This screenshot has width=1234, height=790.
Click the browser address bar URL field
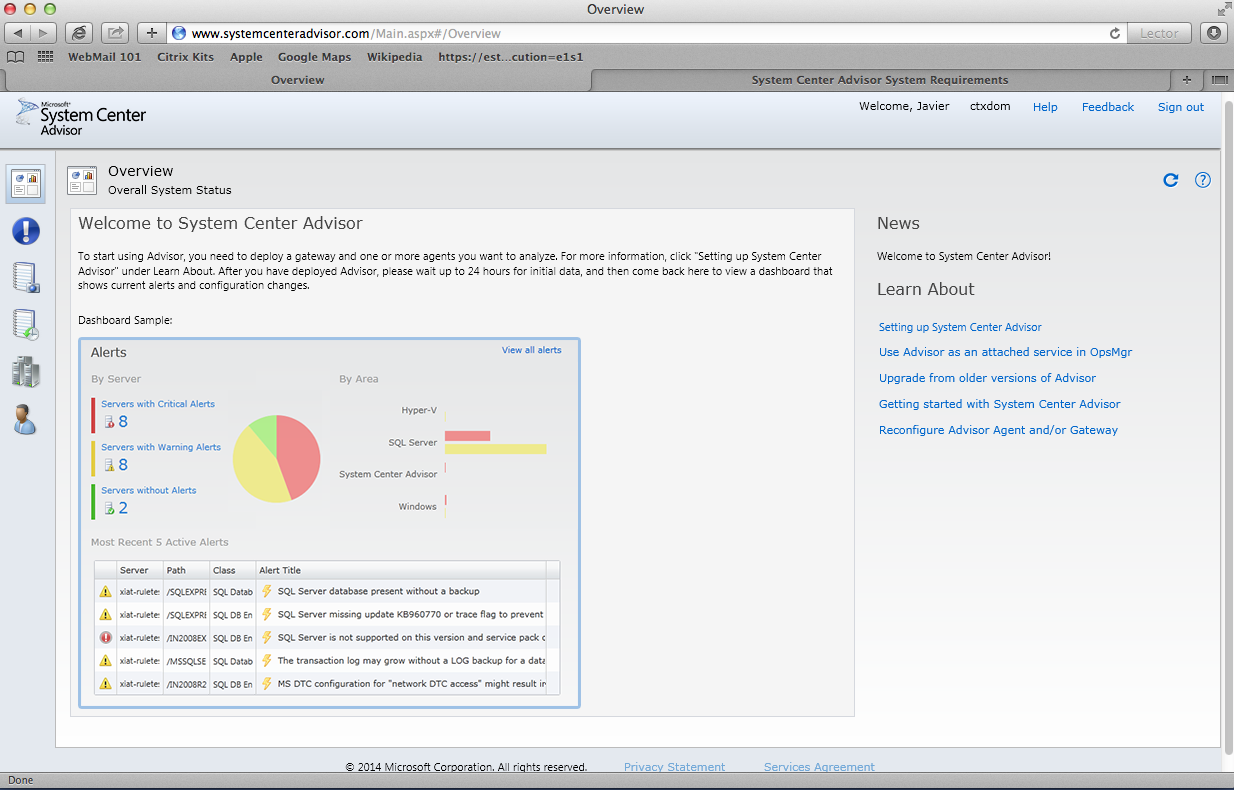coord(640,33)
